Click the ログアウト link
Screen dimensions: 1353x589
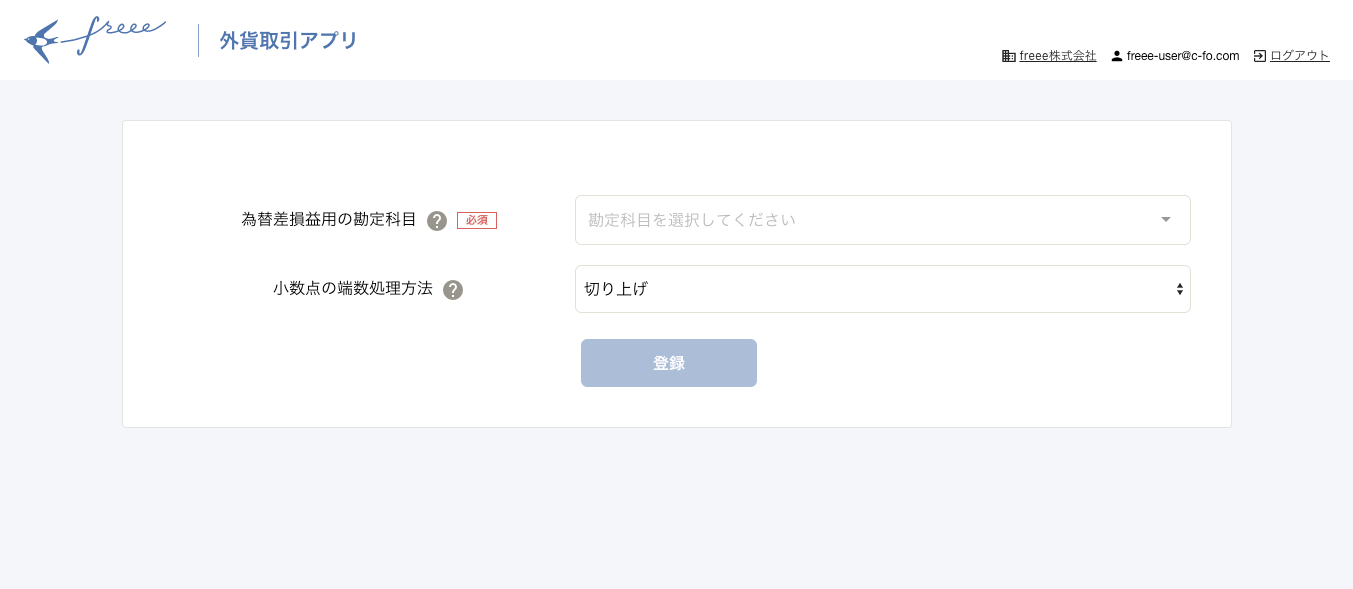[x=1300, y=56]
